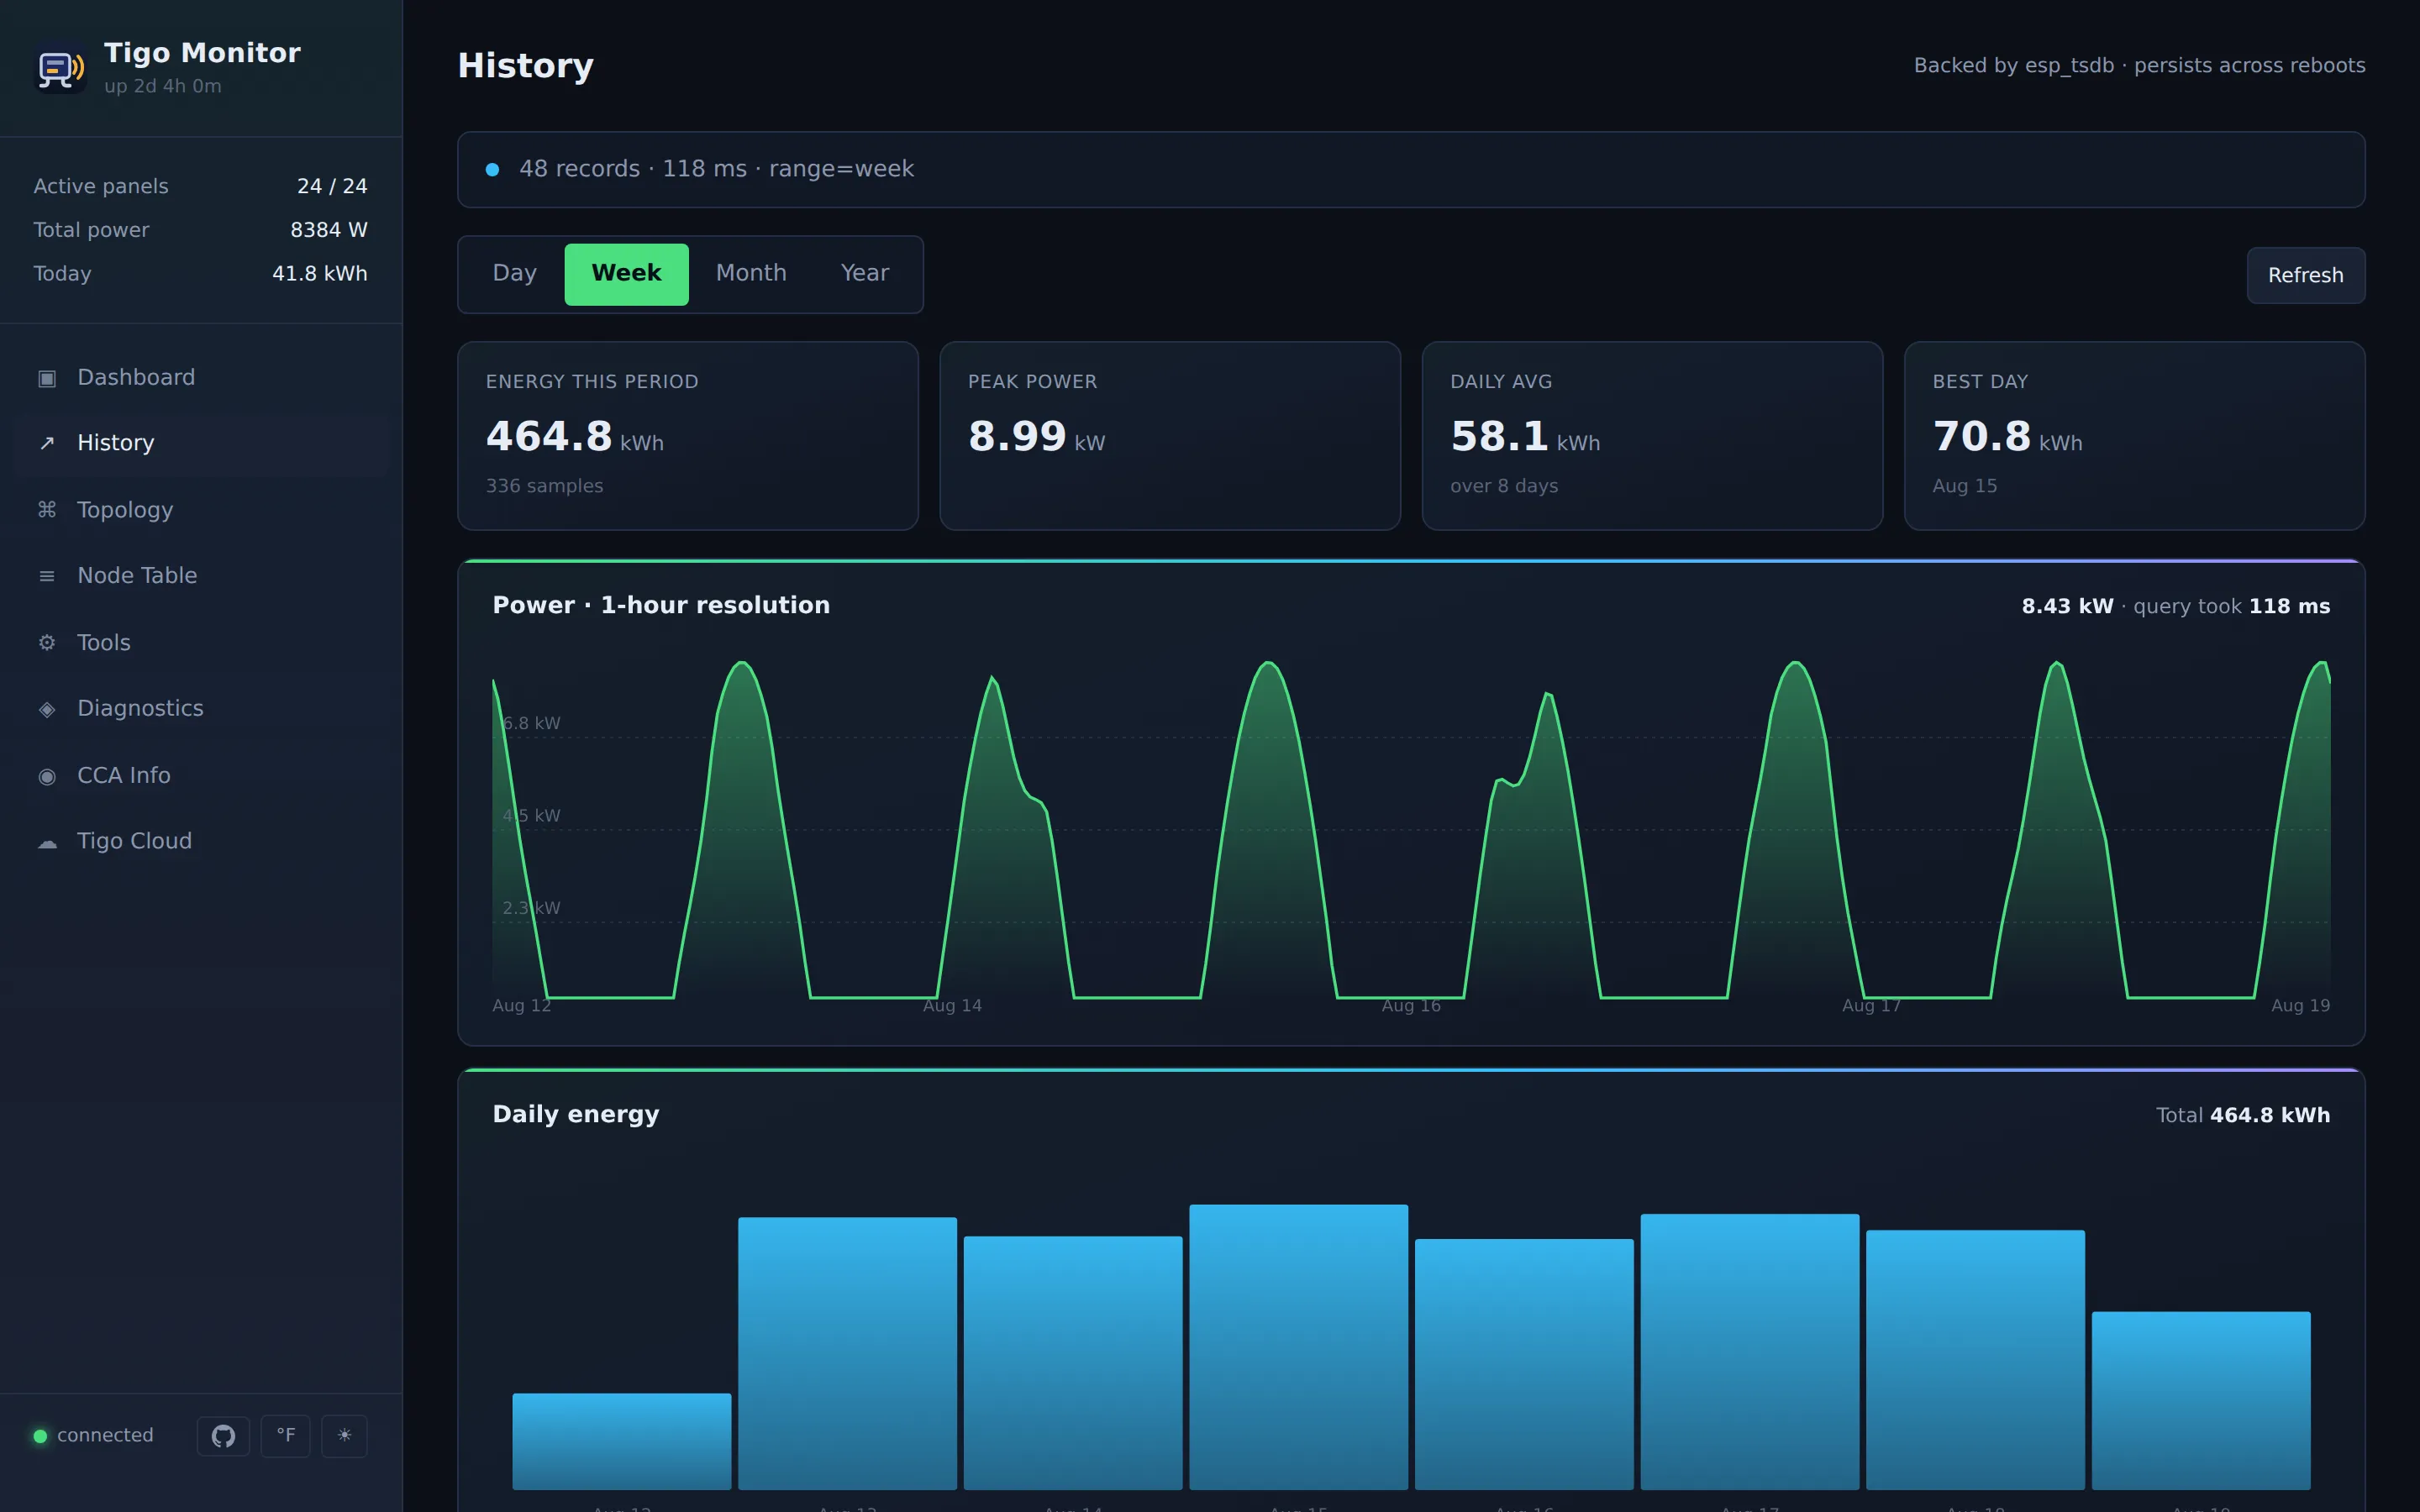
Task: Switch range to Year
Action: click(865, 274)
